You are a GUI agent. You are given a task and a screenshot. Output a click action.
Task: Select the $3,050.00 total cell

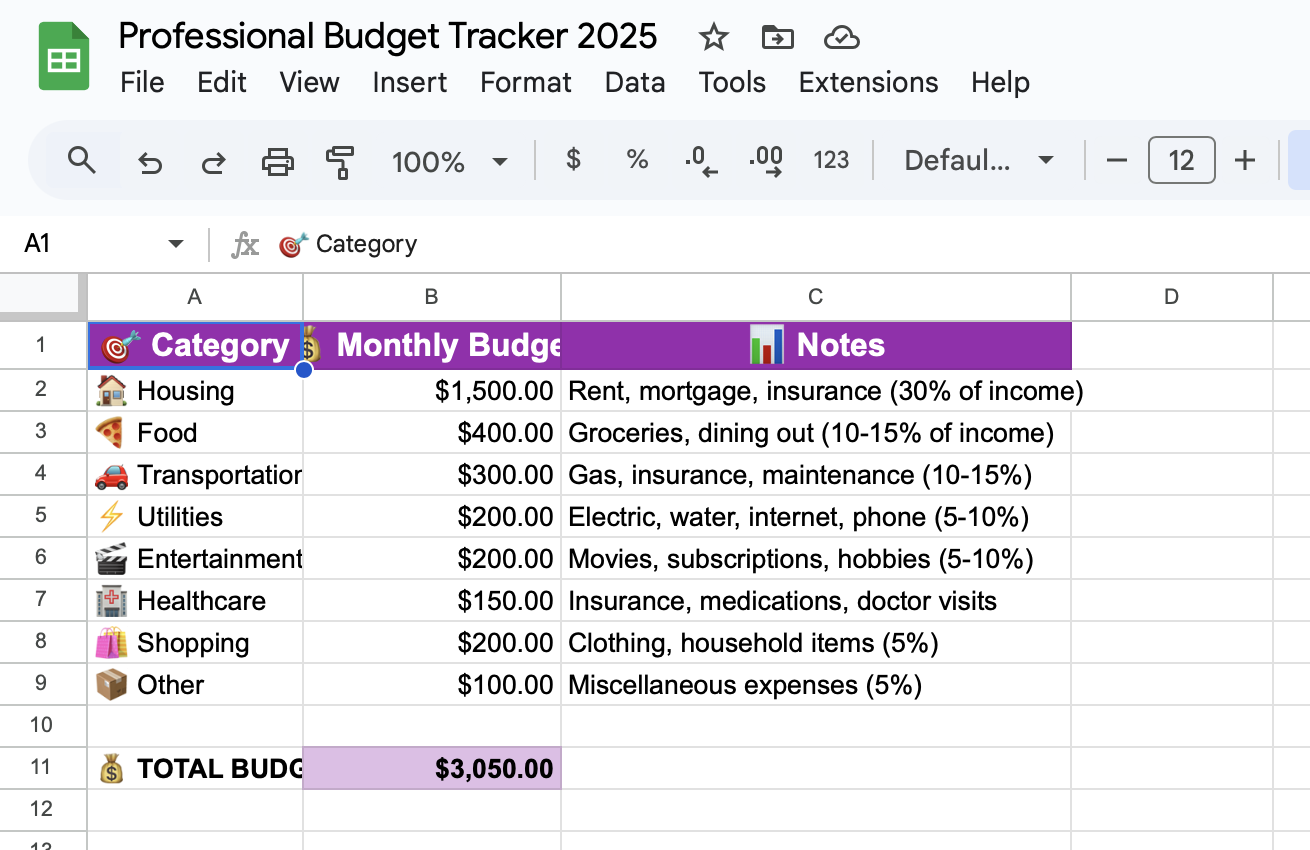point(432,767)
